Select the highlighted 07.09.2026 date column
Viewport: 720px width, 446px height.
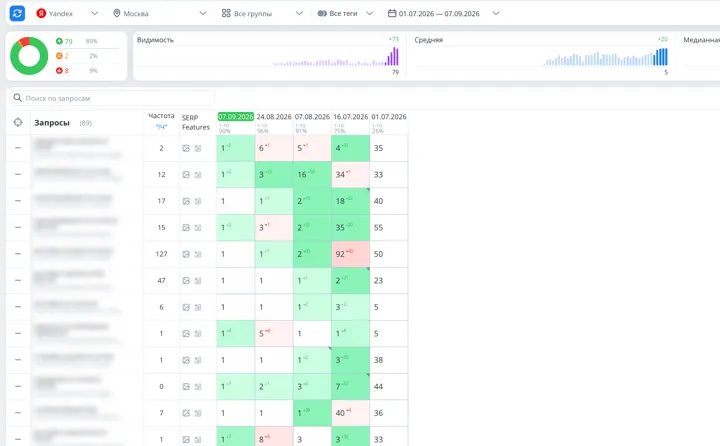click(x=236, y=117)
